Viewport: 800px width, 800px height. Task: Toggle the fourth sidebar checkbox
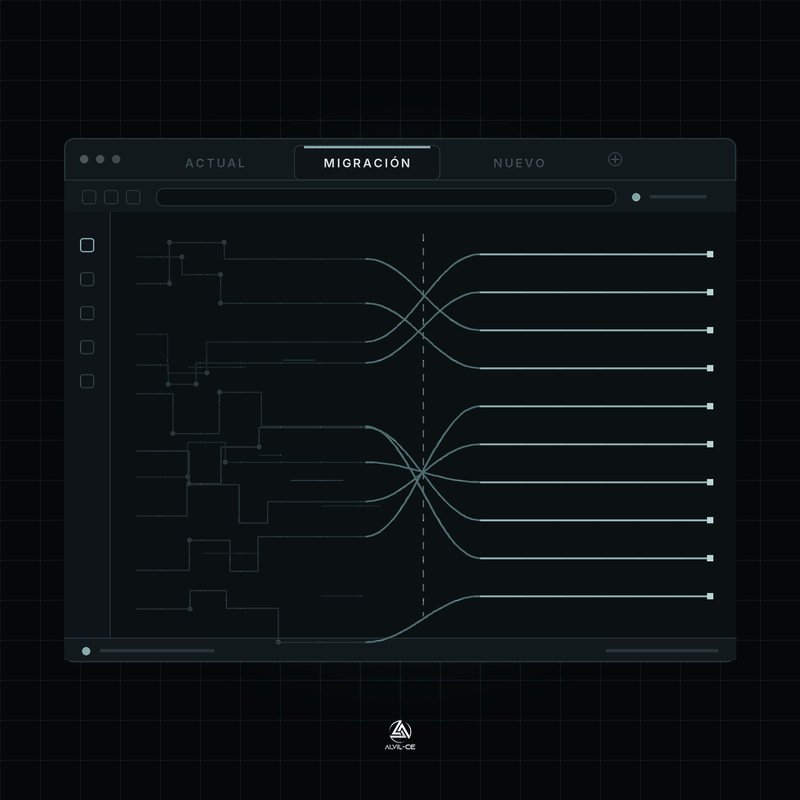[87, 347]
